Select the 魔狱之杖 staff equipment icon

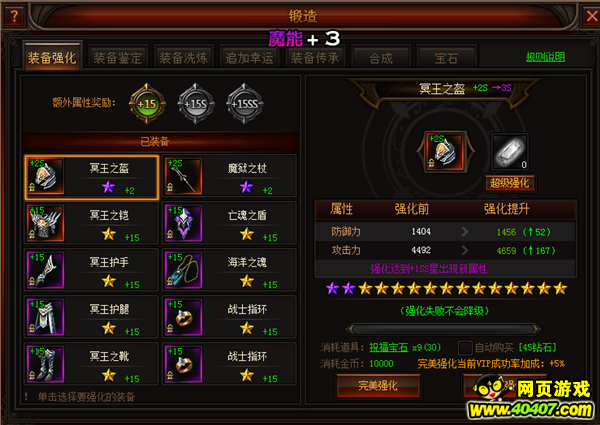(x=184, y=176)
